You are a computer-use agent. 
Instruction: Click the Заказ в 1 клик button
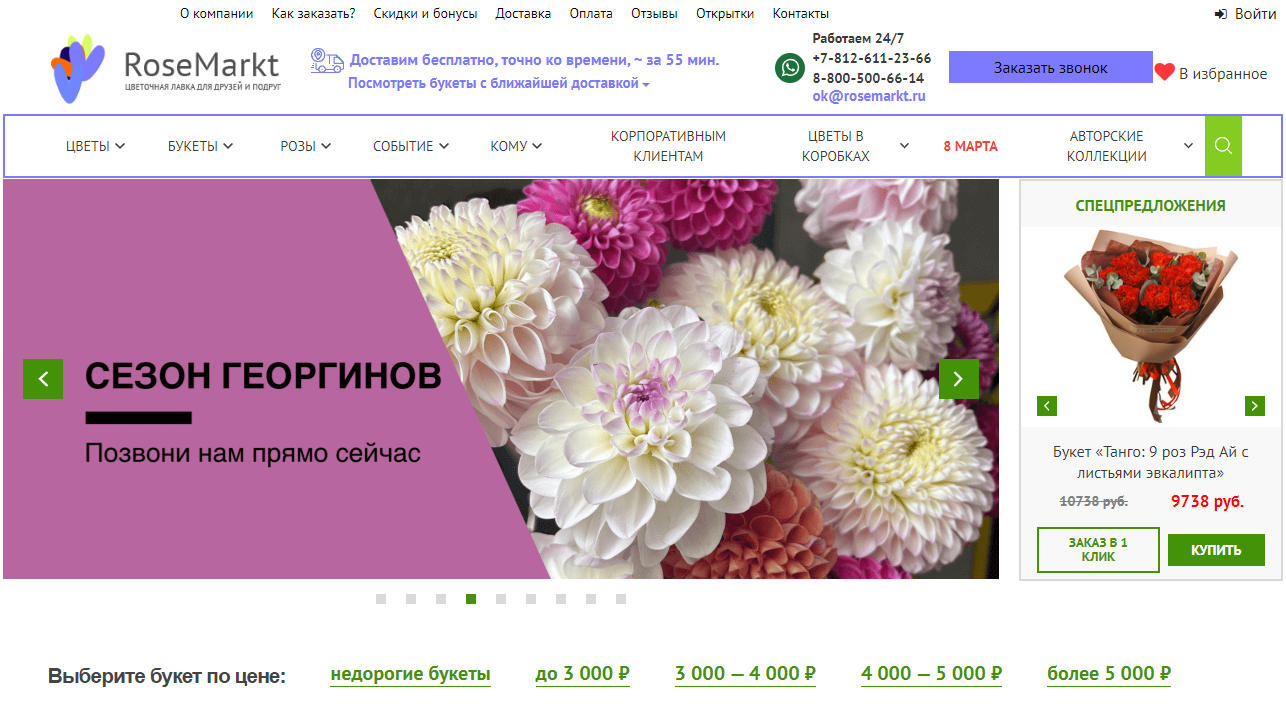tap(1098, 550)
